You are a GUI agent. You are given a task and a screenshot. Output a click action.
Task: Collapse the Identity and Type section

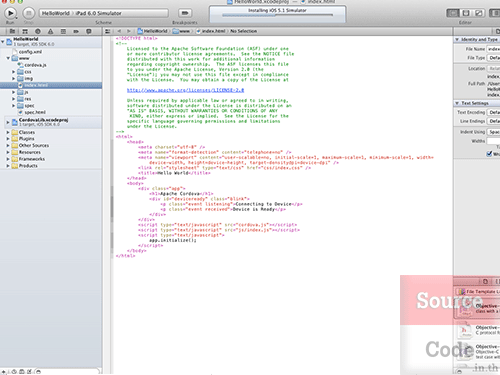pyautogui.click(x=457, y=39)
